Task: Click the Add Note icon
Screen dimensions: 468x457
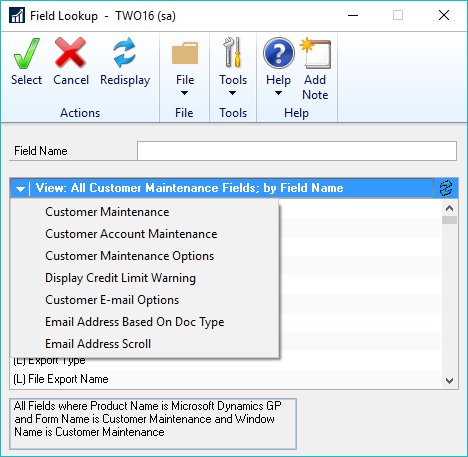Action: pyautogui.click(x=315, y=53)
